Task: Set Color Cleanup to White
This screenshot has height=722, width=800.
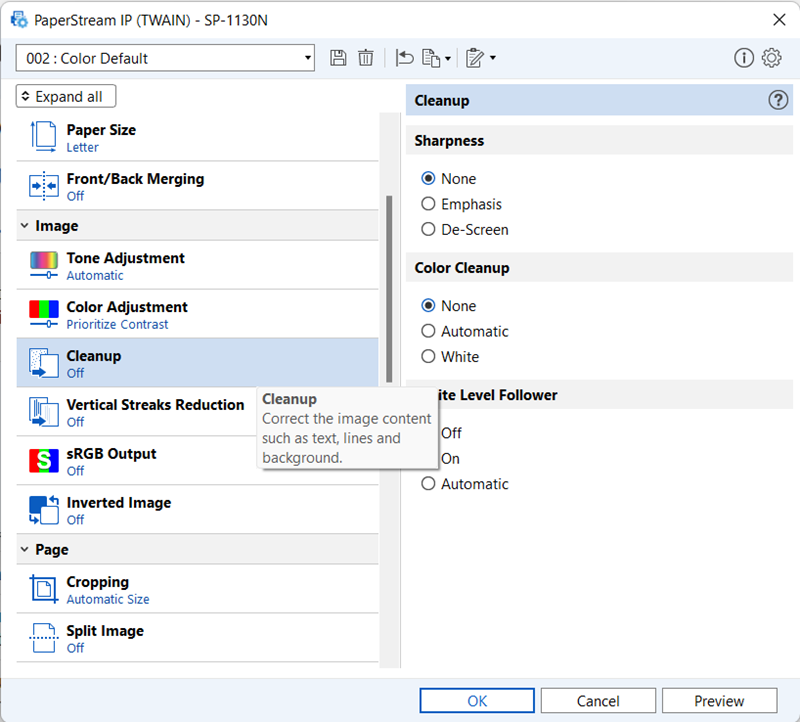Action: click(429, 356)
